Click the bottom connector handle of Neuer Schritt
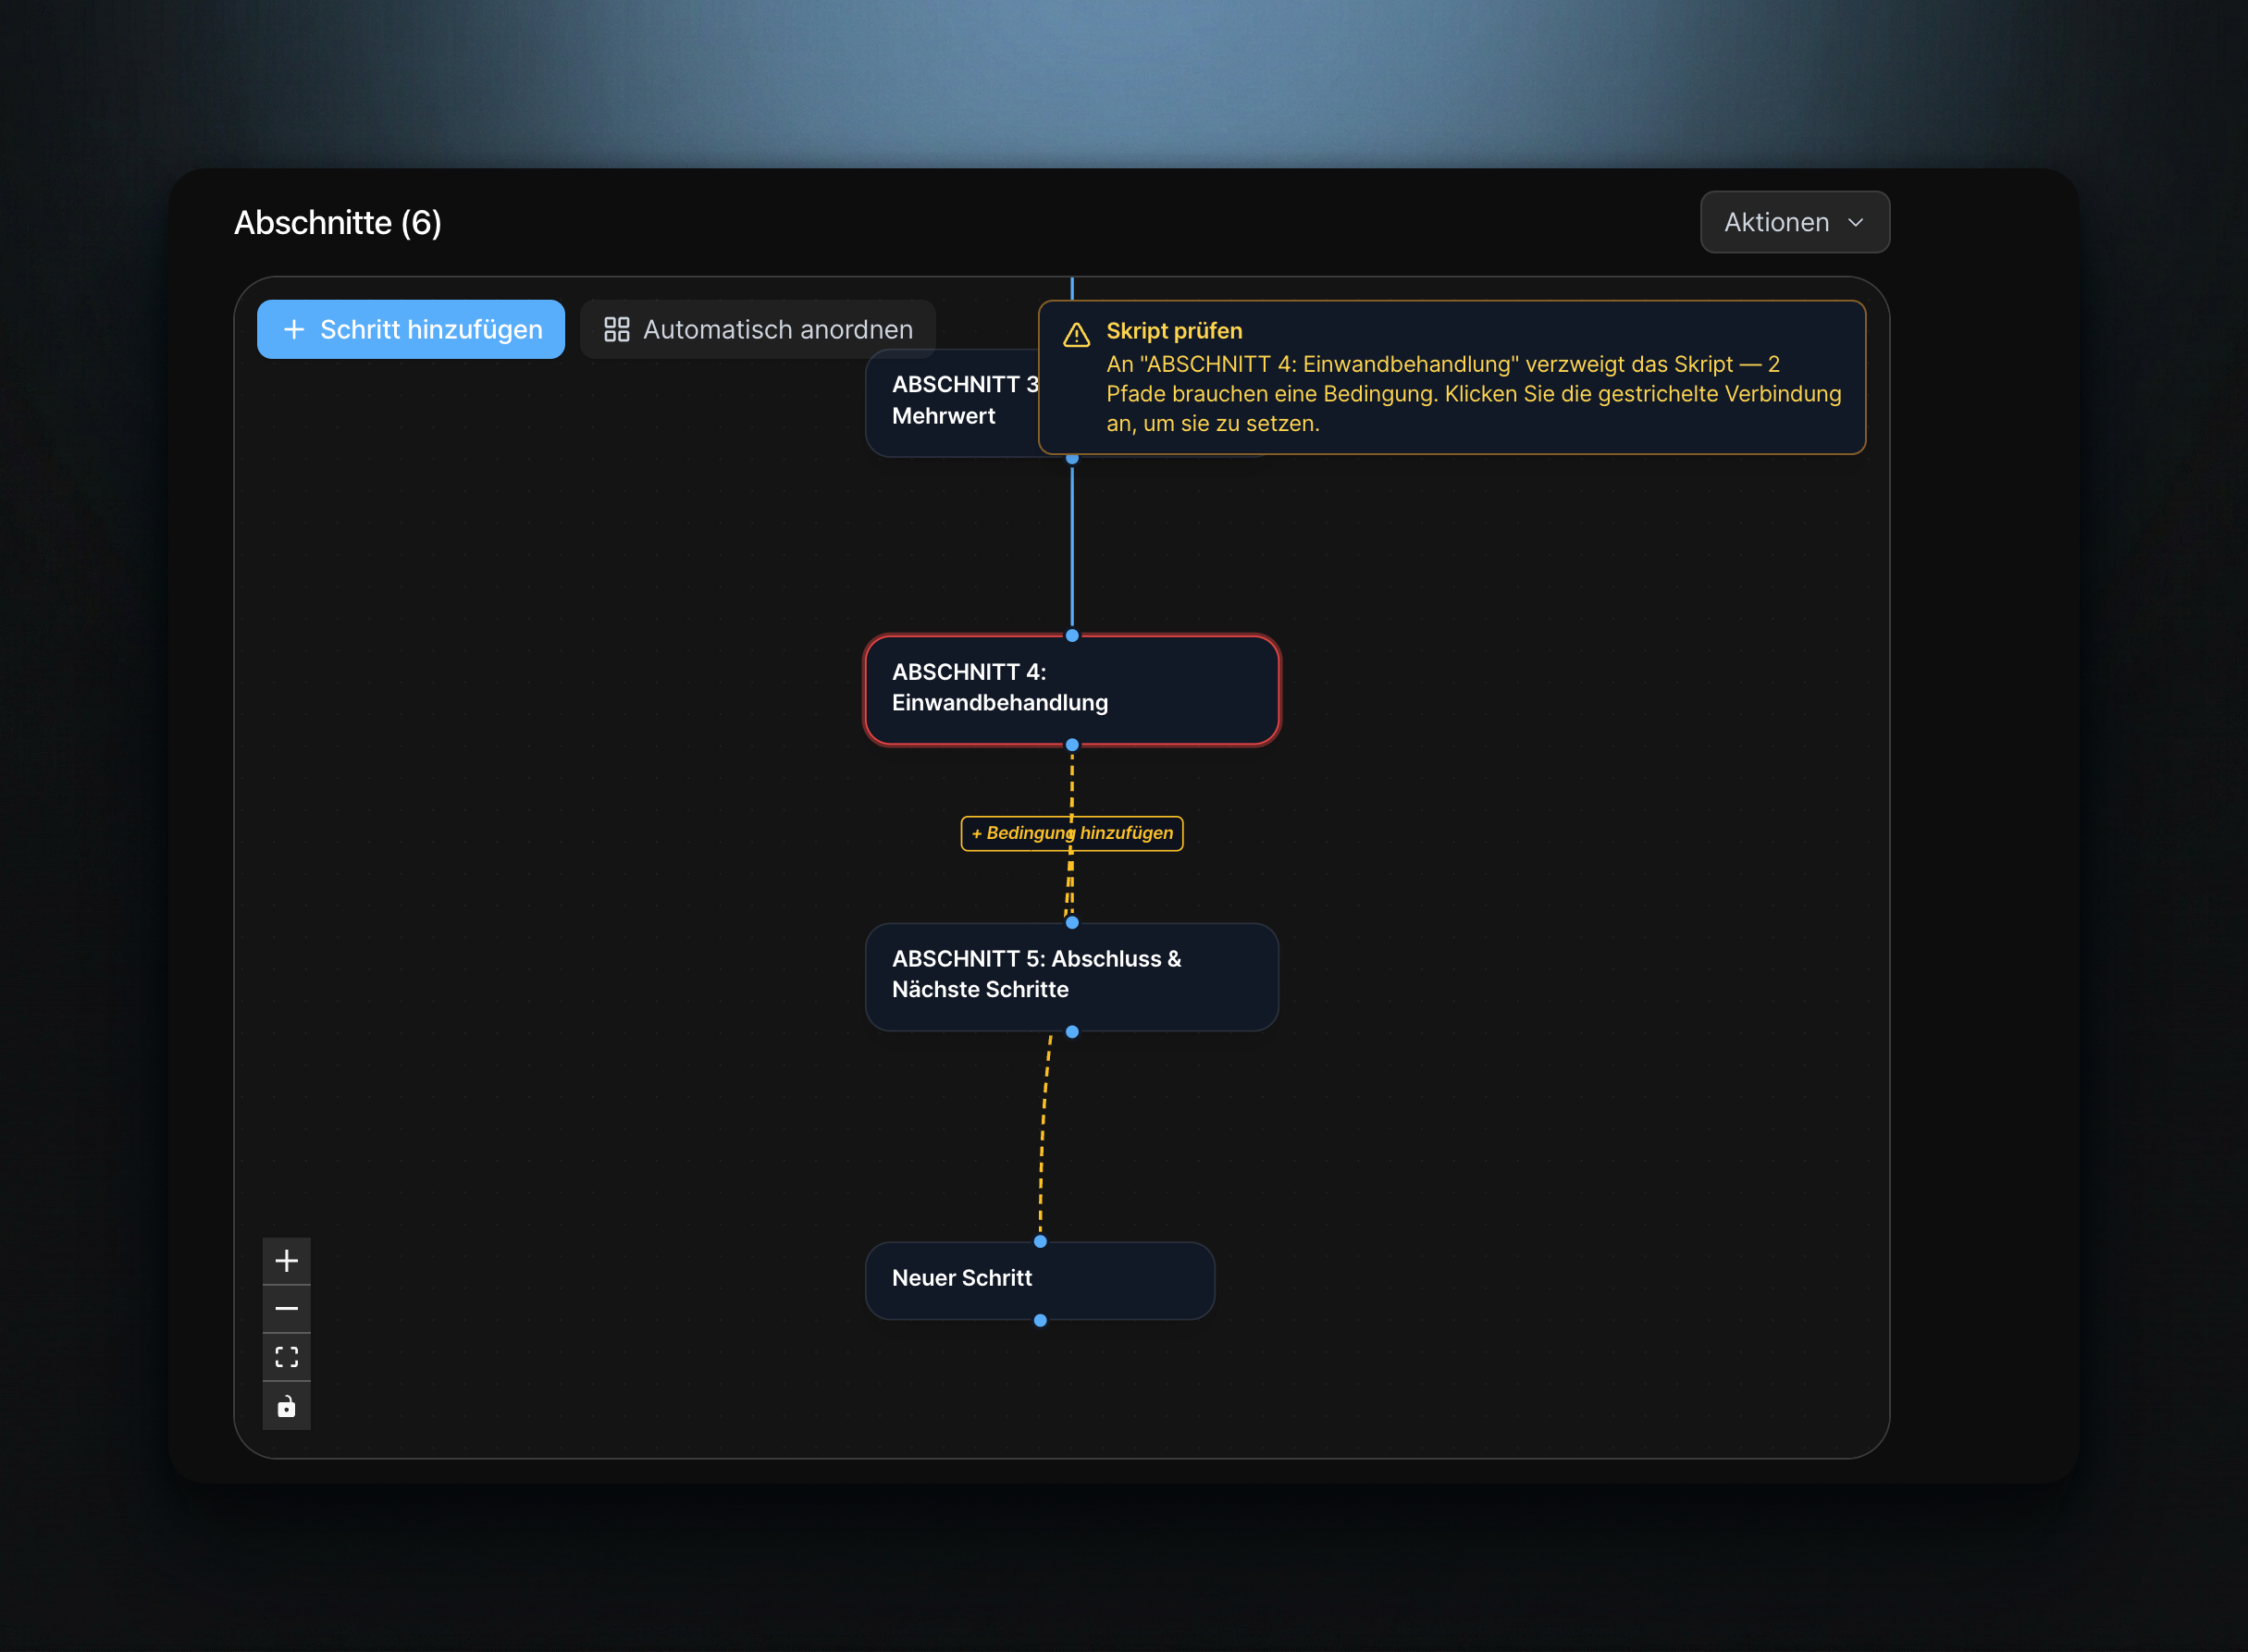This screenshot has height=1652, width=2248. point(1040,1320)
